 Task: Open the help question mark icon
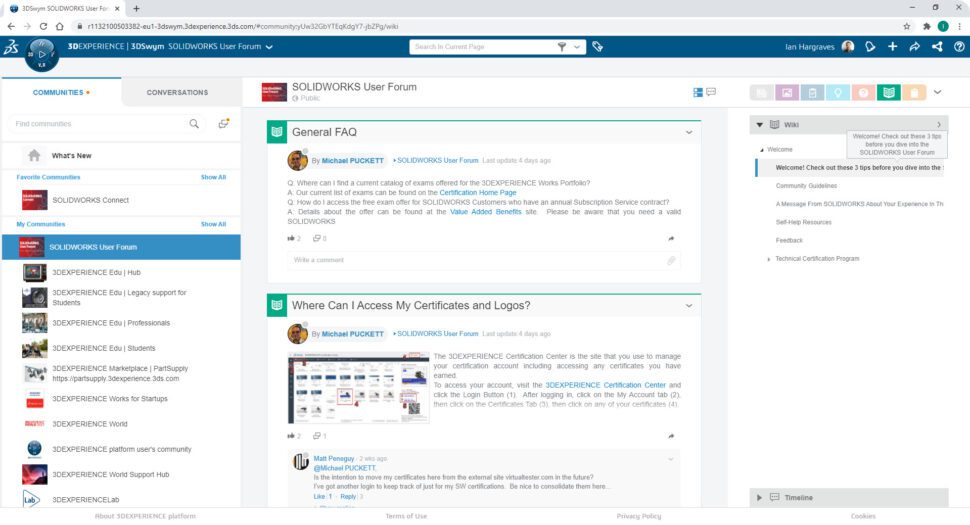[x=959, y=47]
